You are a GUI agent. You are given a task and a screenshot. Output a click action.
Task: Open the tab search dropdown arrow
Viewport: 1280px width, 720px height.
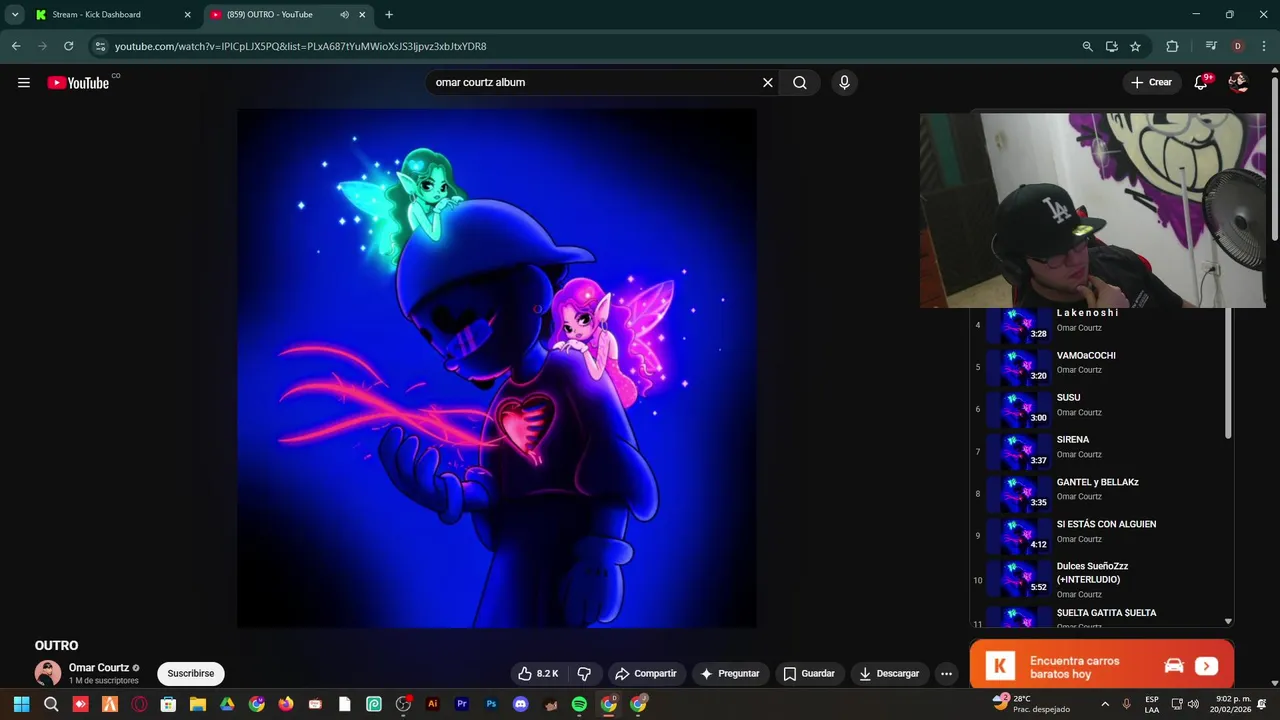pyautogui.click(x=15, y=15)
